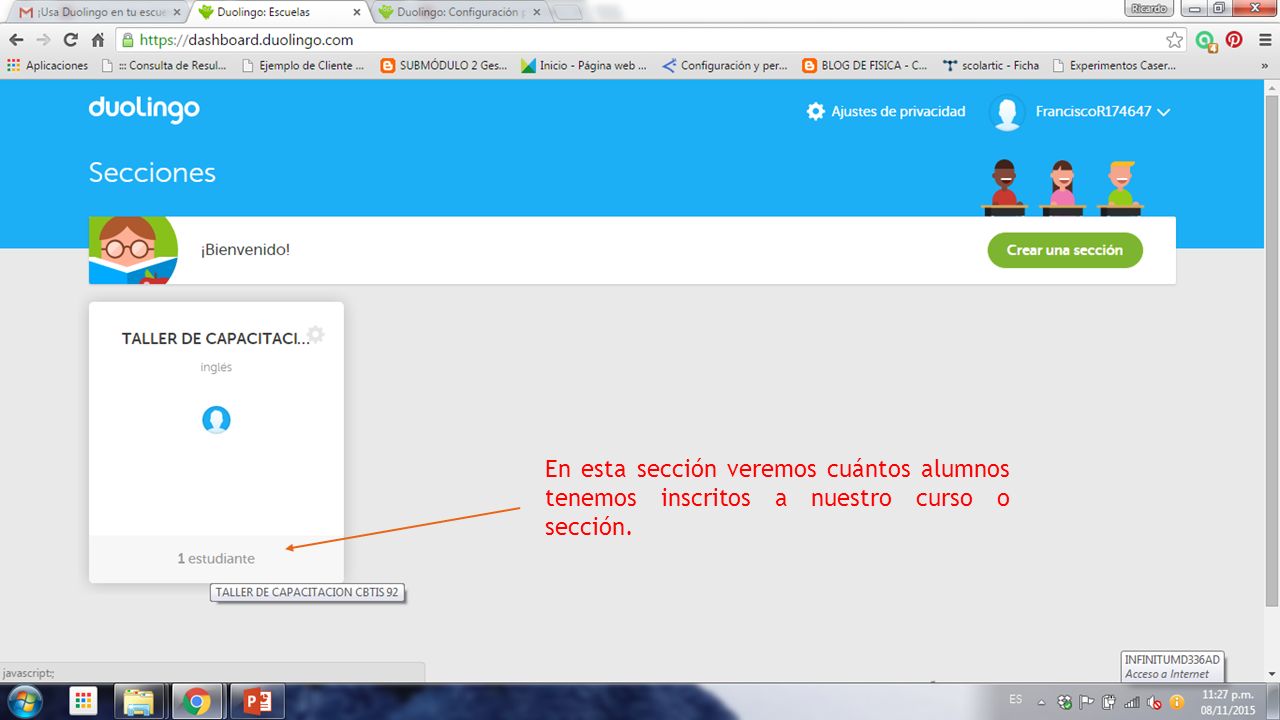Switch to Gmail Usa Duolingo tab
This screenshot has width=1280, height=720.
[x=100, y=12]
